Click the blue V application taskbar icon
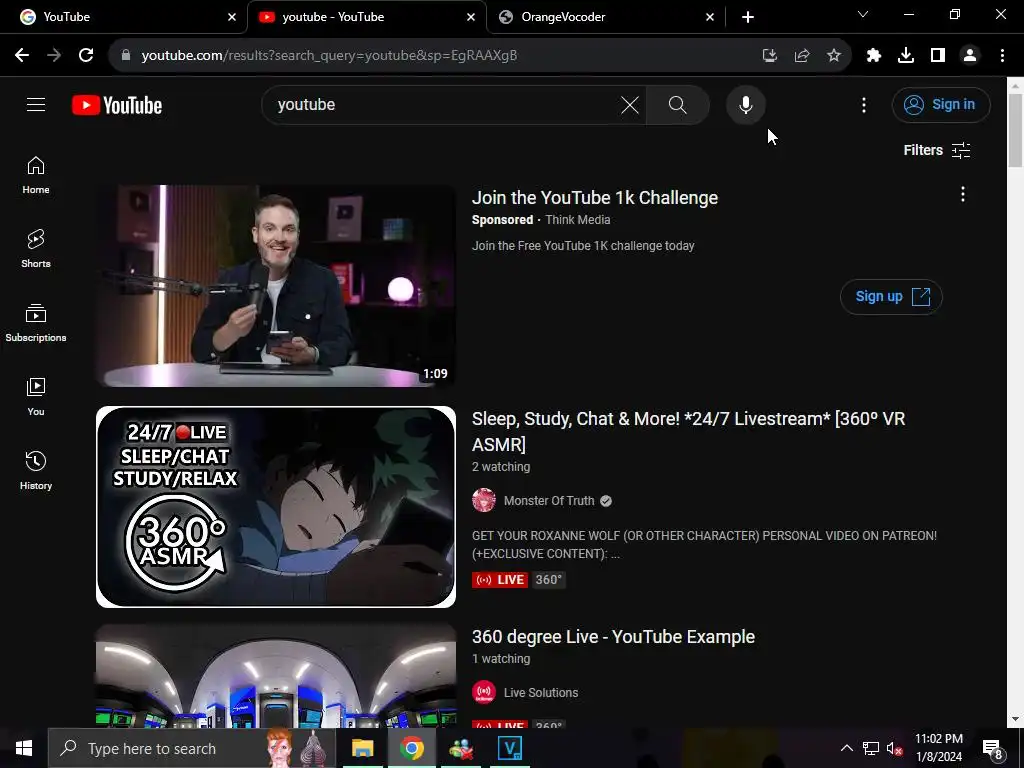The height and width of the screenshot is (768, 1024). (x=509, y=748)
